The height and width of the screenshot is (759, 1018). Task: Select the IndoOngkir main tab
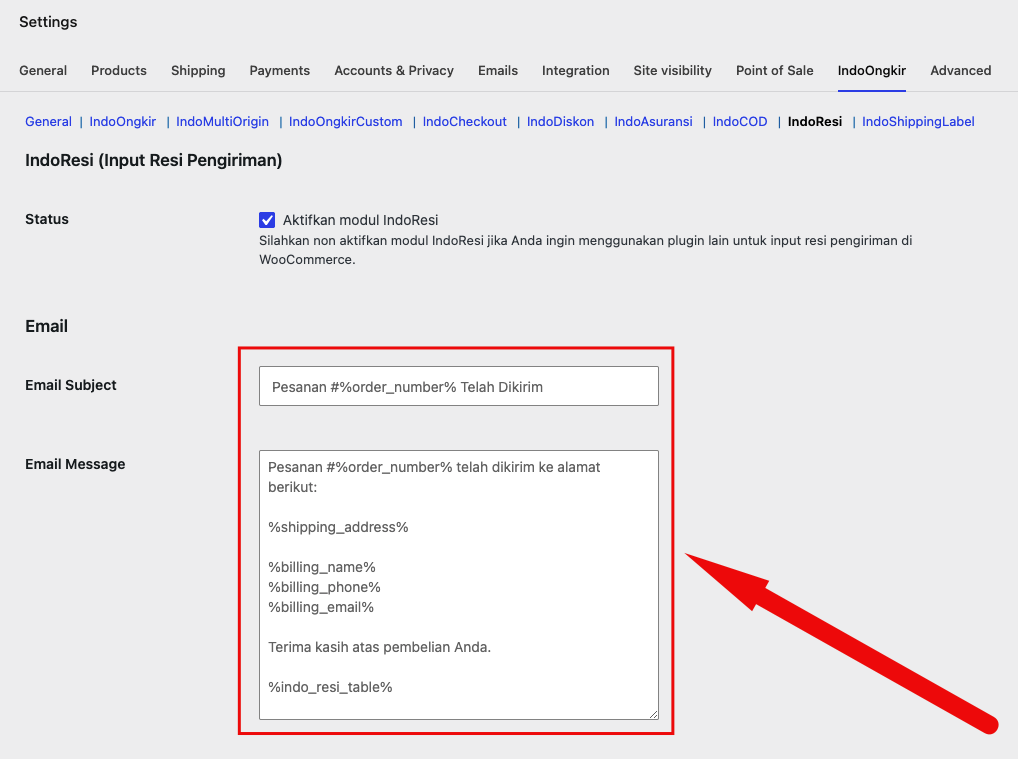(872, 70)
